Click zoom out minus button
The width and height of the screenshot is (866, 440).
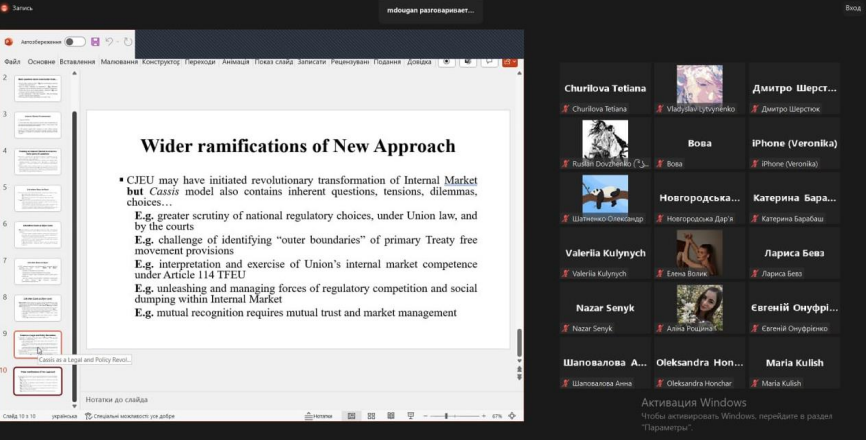tap(425, 416)
